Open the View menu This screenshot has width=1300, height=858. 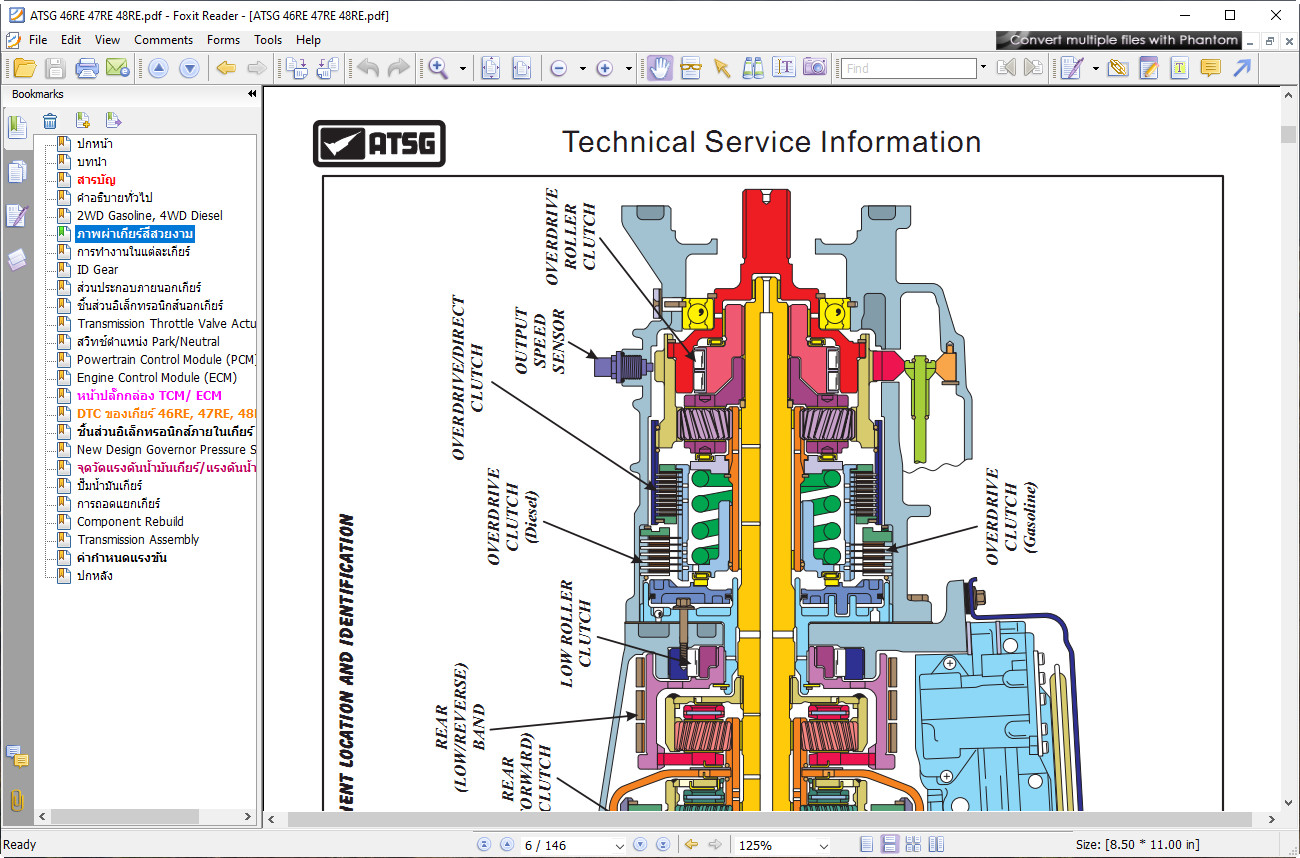pyautogui.click(x=107, y=40)
